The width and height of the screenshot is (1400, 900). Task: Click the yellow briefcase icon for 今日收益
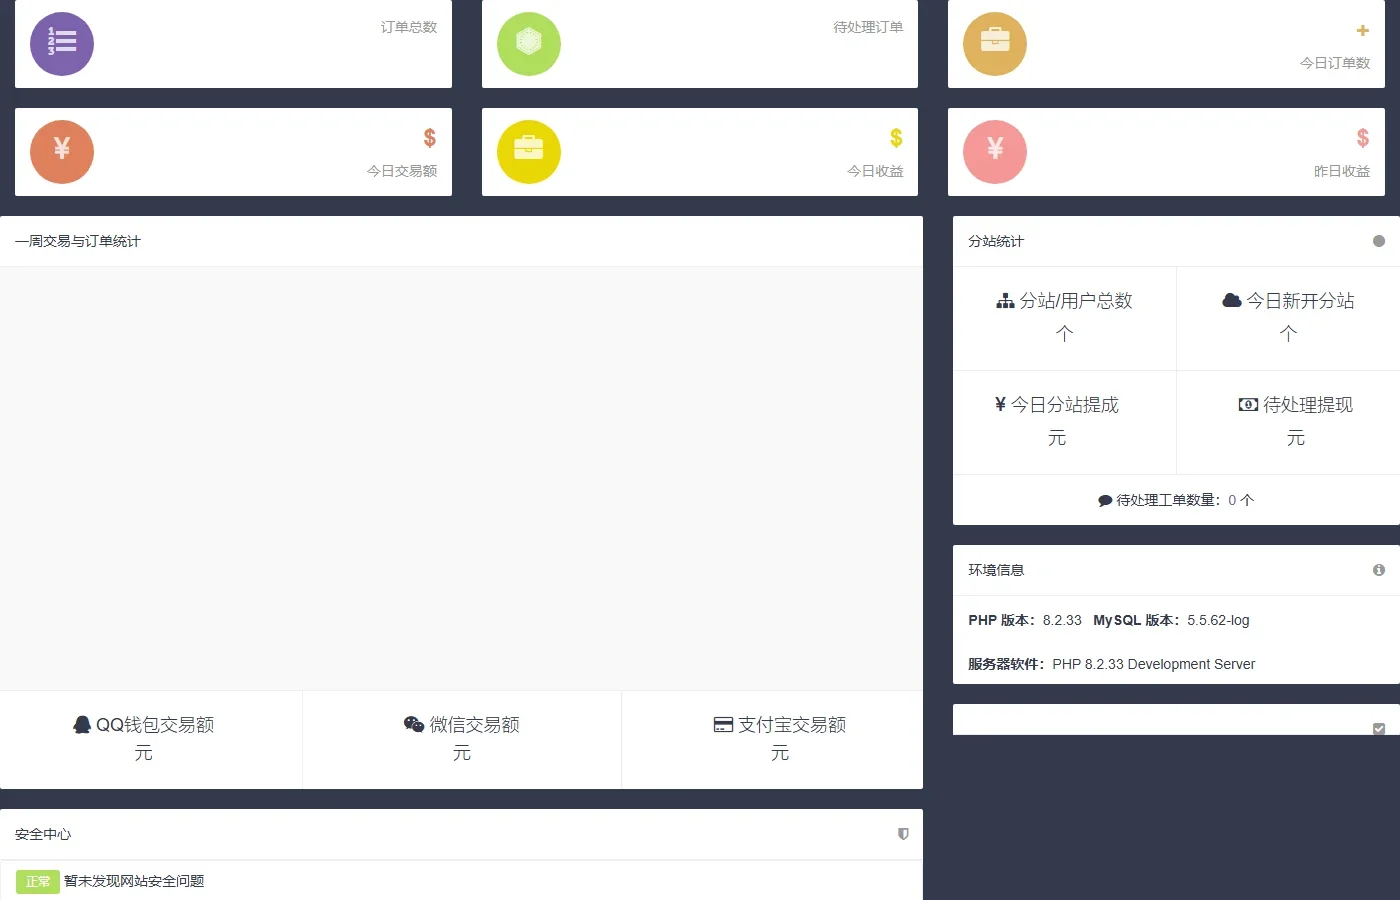tap(529, 152)
